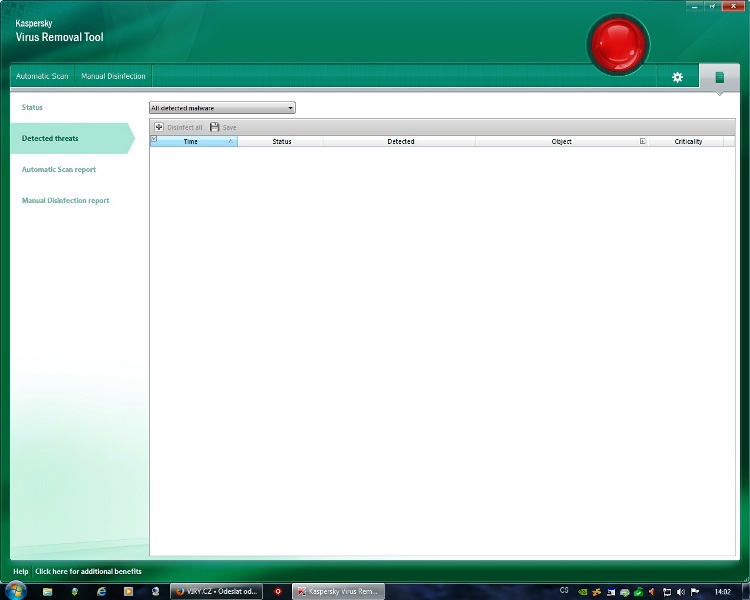The image size is (750, 600).
Task: Click the Opera icon in the taskbar
Action: click(x=278, y=591)
